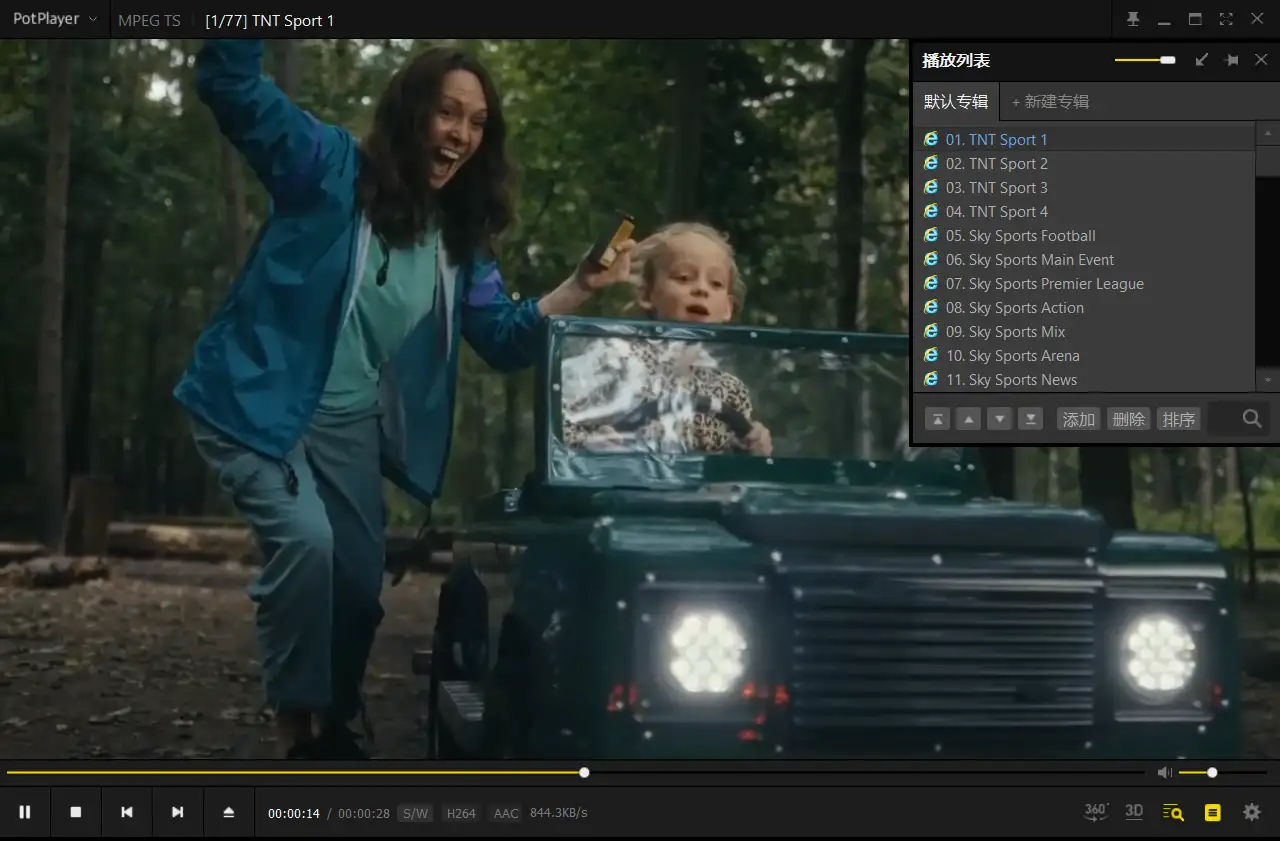
Task: Mute audio with the speaker icon
Action: (1164, 772)
